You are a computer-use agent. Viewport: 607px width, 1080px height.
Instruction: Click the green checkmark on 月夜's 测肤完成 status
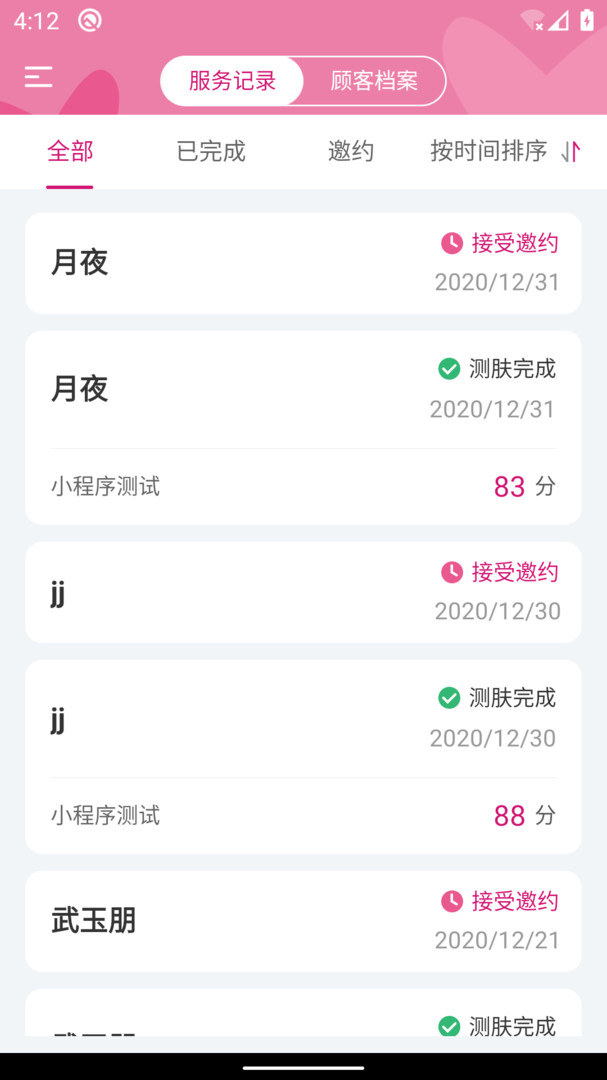pyautogui.click(x=448, y=368)
